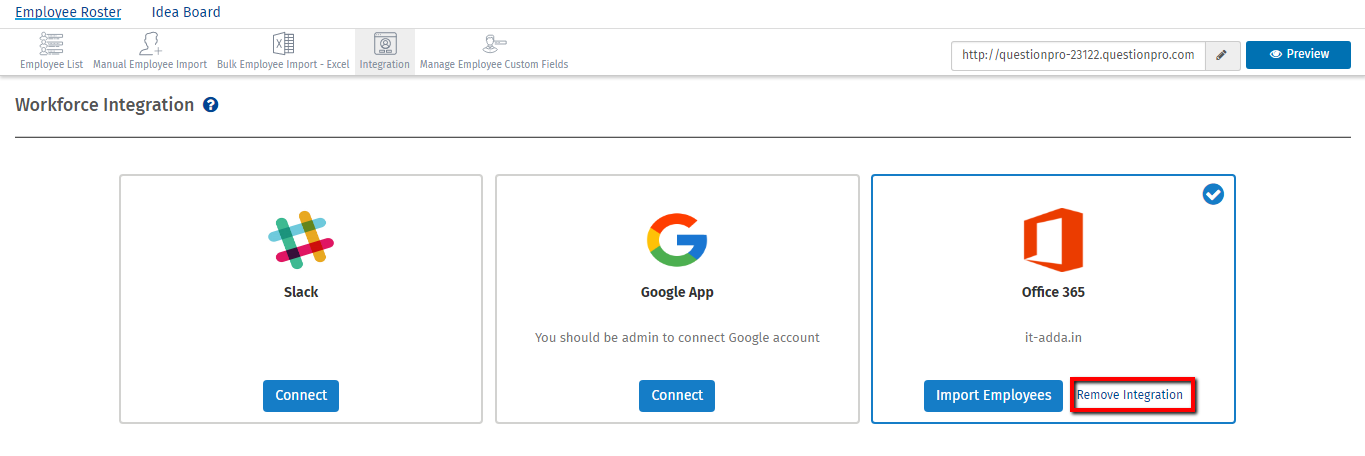Click the Workforce Integration help icon
1365x456 pixels.
point(211,105)
